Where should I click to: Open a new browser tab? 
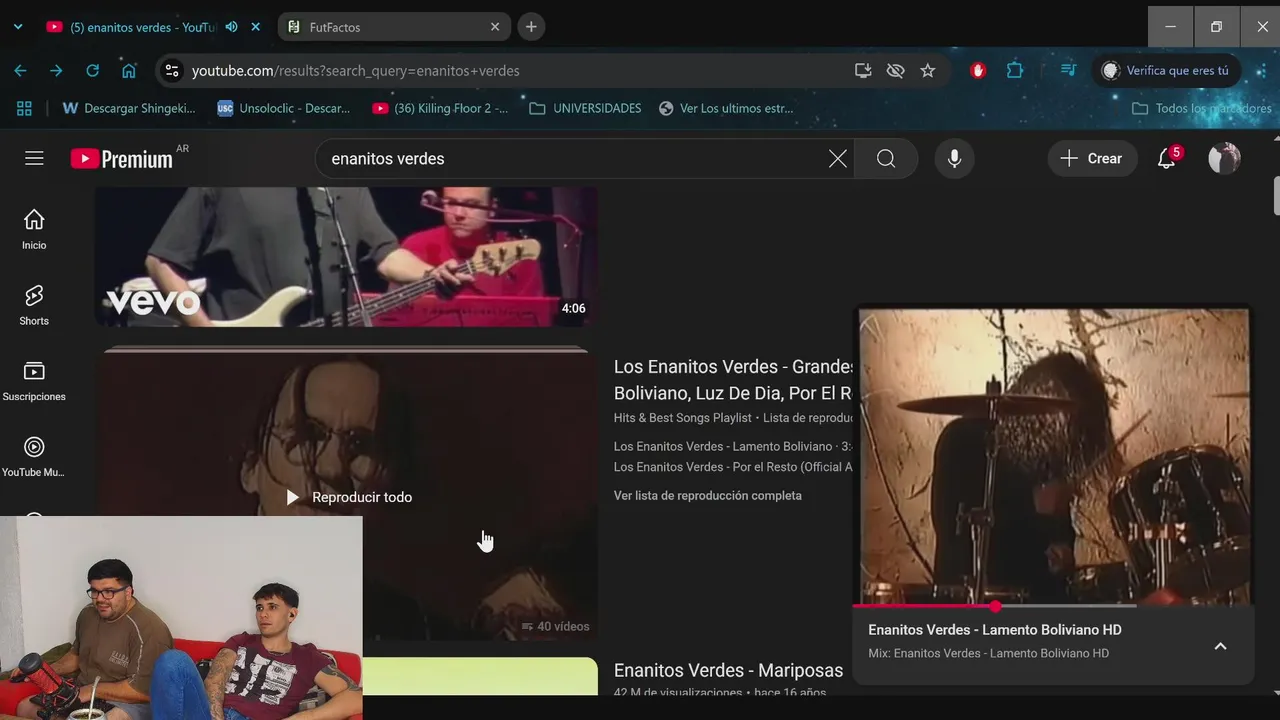[531, 27]
